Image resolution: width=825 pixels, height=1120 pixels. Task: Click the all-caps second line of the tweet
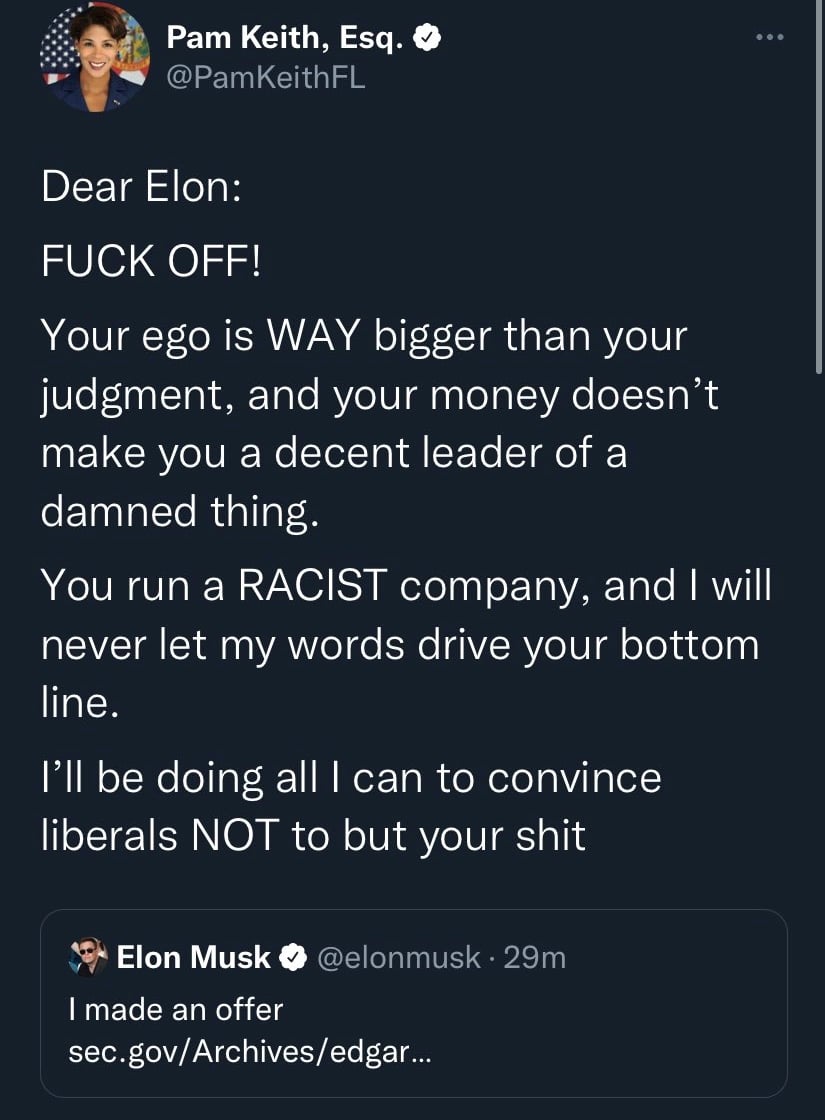150,263
